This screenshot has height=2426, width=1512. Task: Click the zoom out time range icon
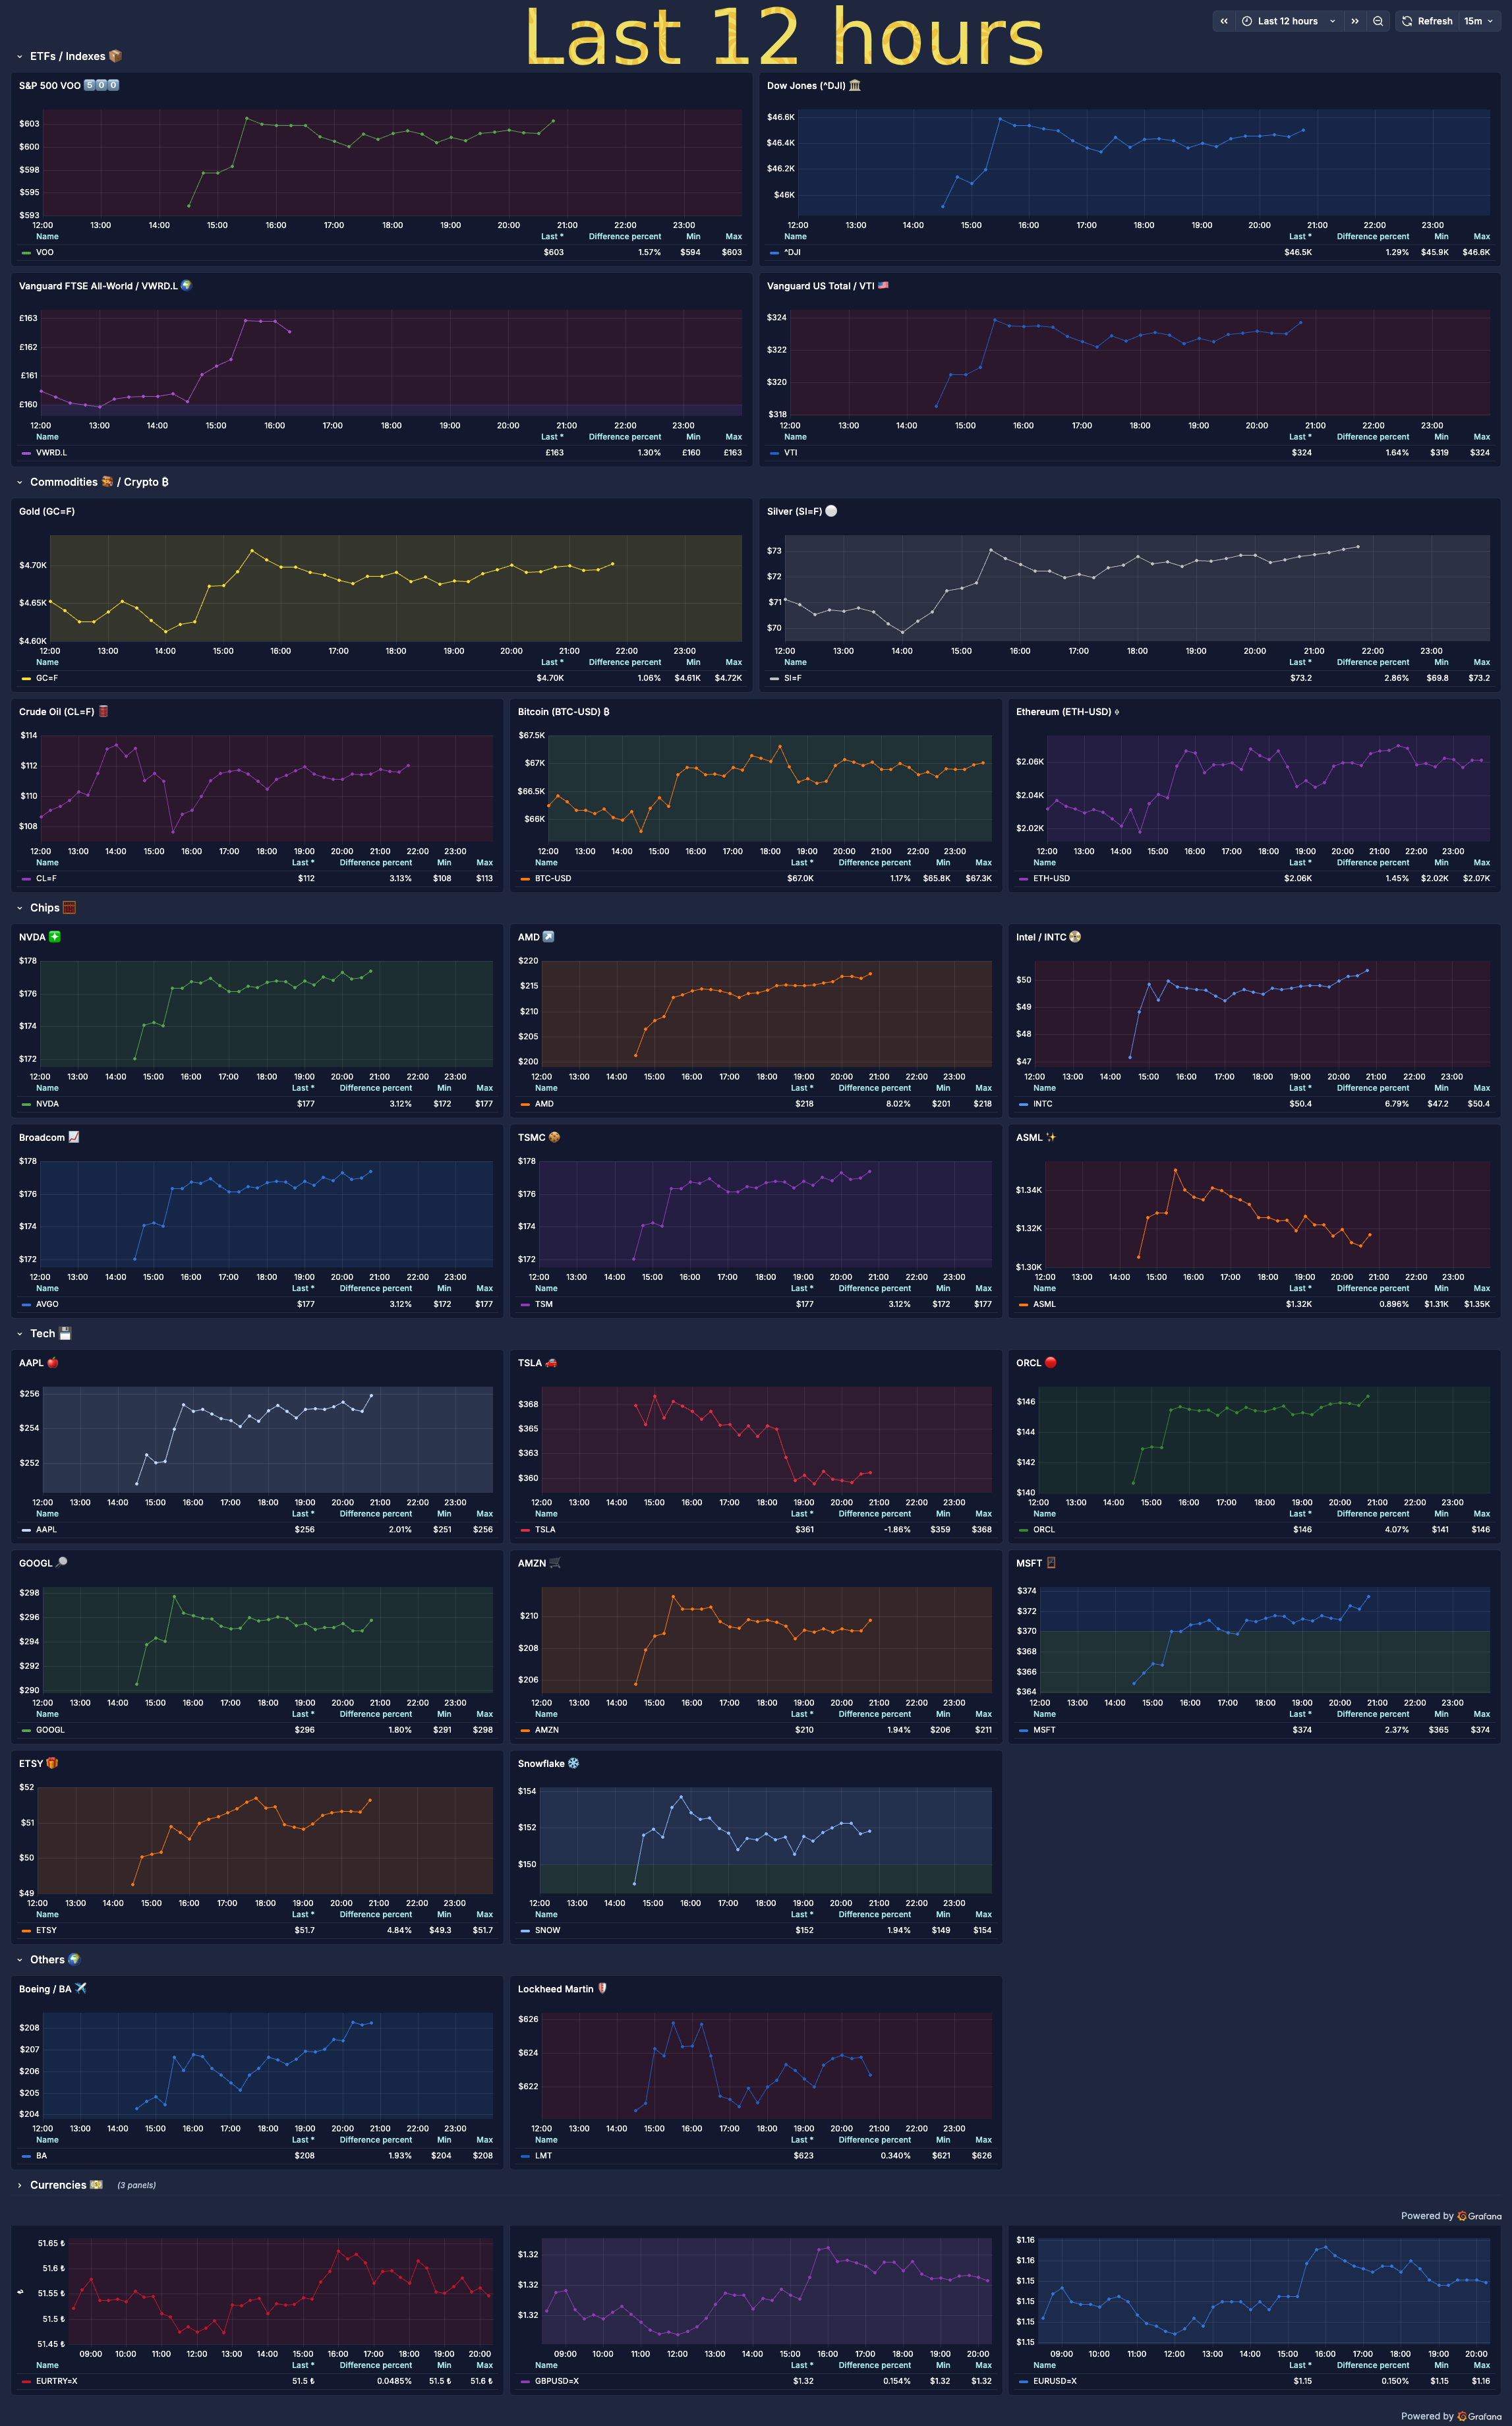1378,21
